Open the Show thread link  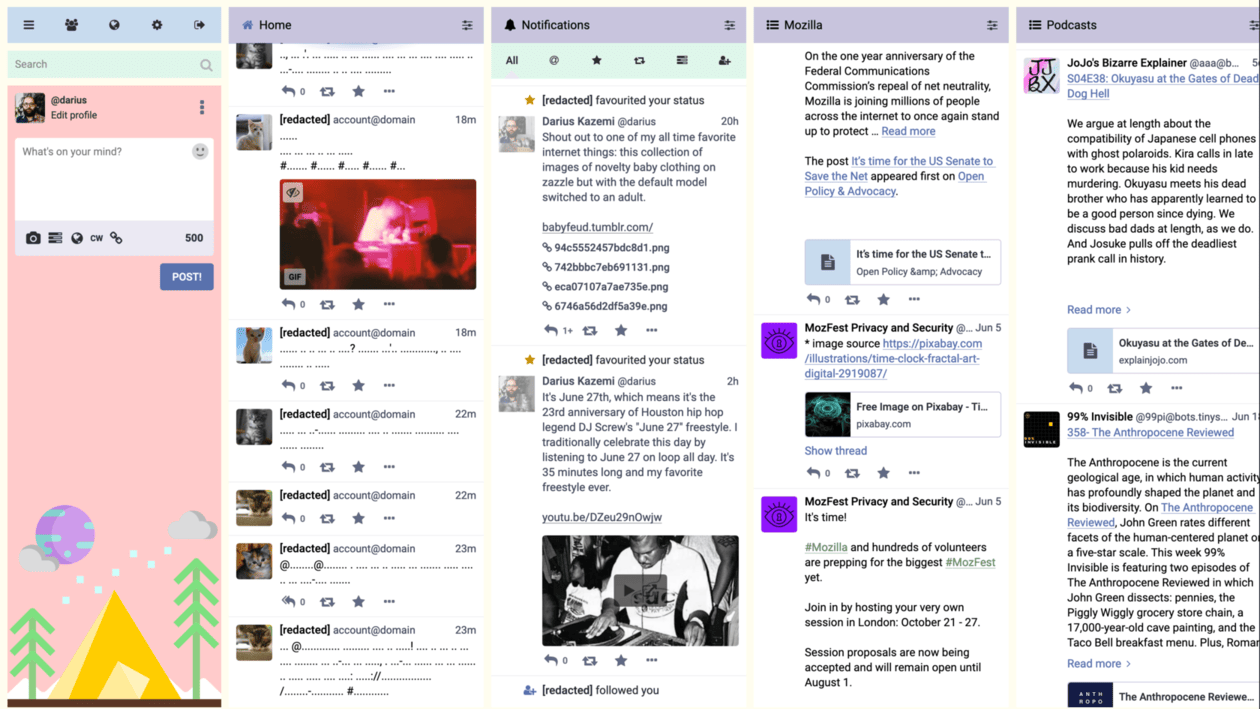pyautogui.click(x=836, y=451)
